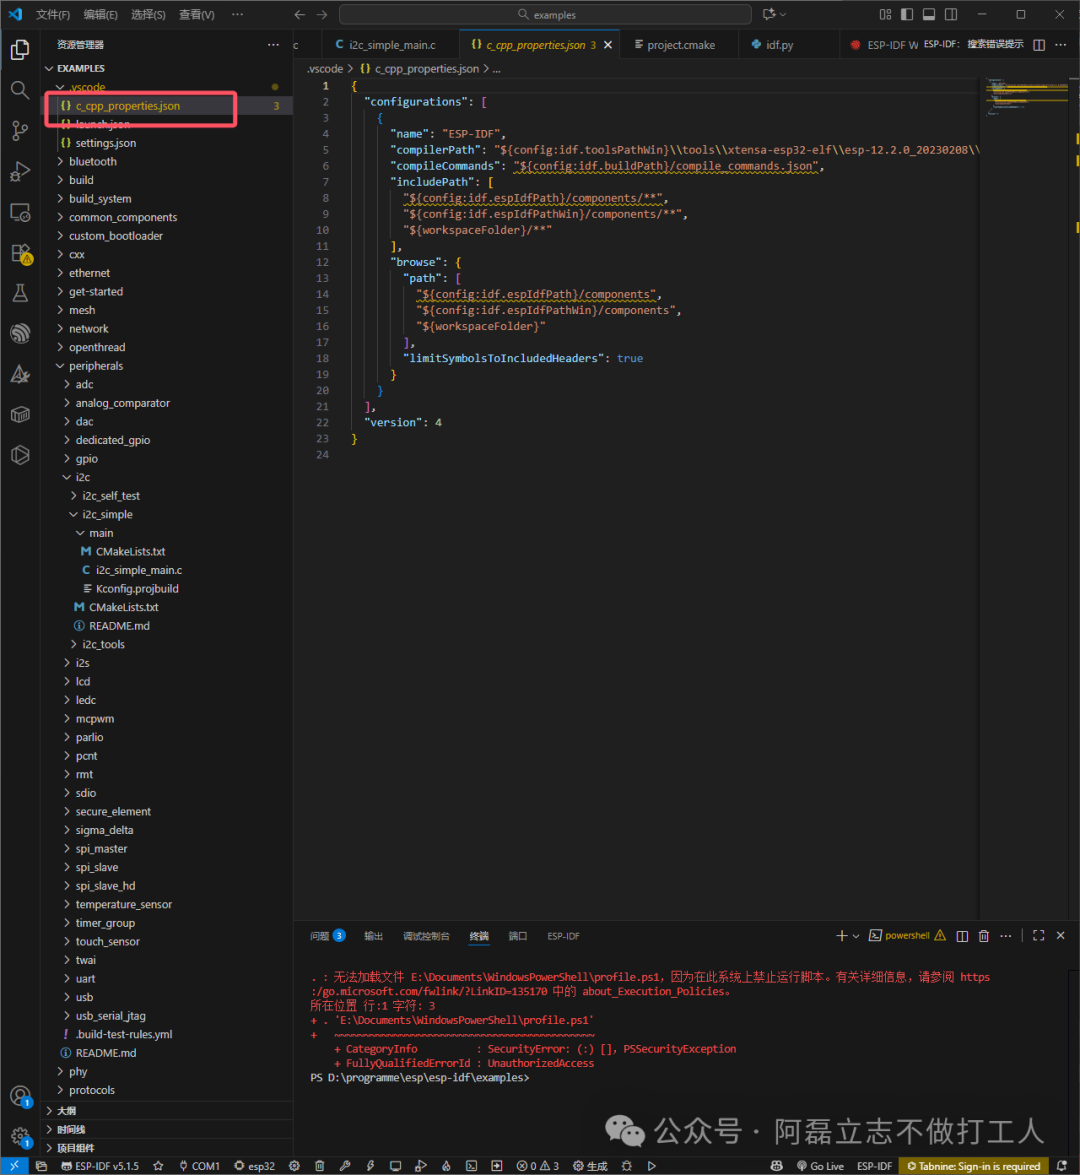This screenshot has width=1080, height=1175.
Task: Click the launch play icon in status bar
Action: (652, 1166)
